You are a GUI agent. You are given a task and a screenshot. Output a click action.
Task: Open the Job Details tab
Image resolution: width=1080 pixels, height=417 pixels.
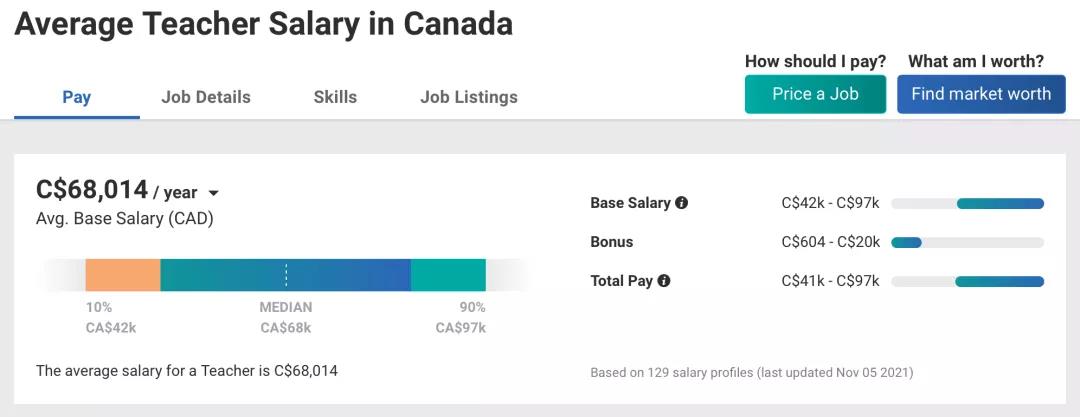(x=206, y=97)
